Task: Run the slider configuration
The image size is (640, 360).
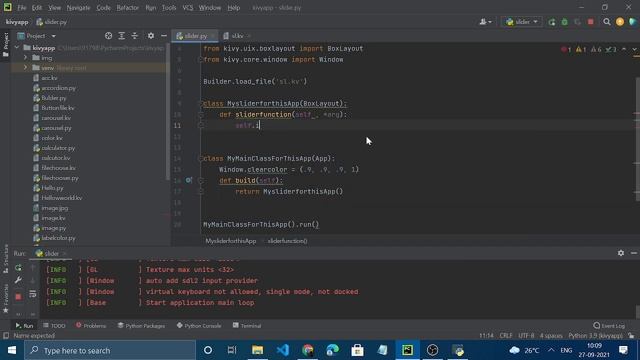Action: click(552, 22)
